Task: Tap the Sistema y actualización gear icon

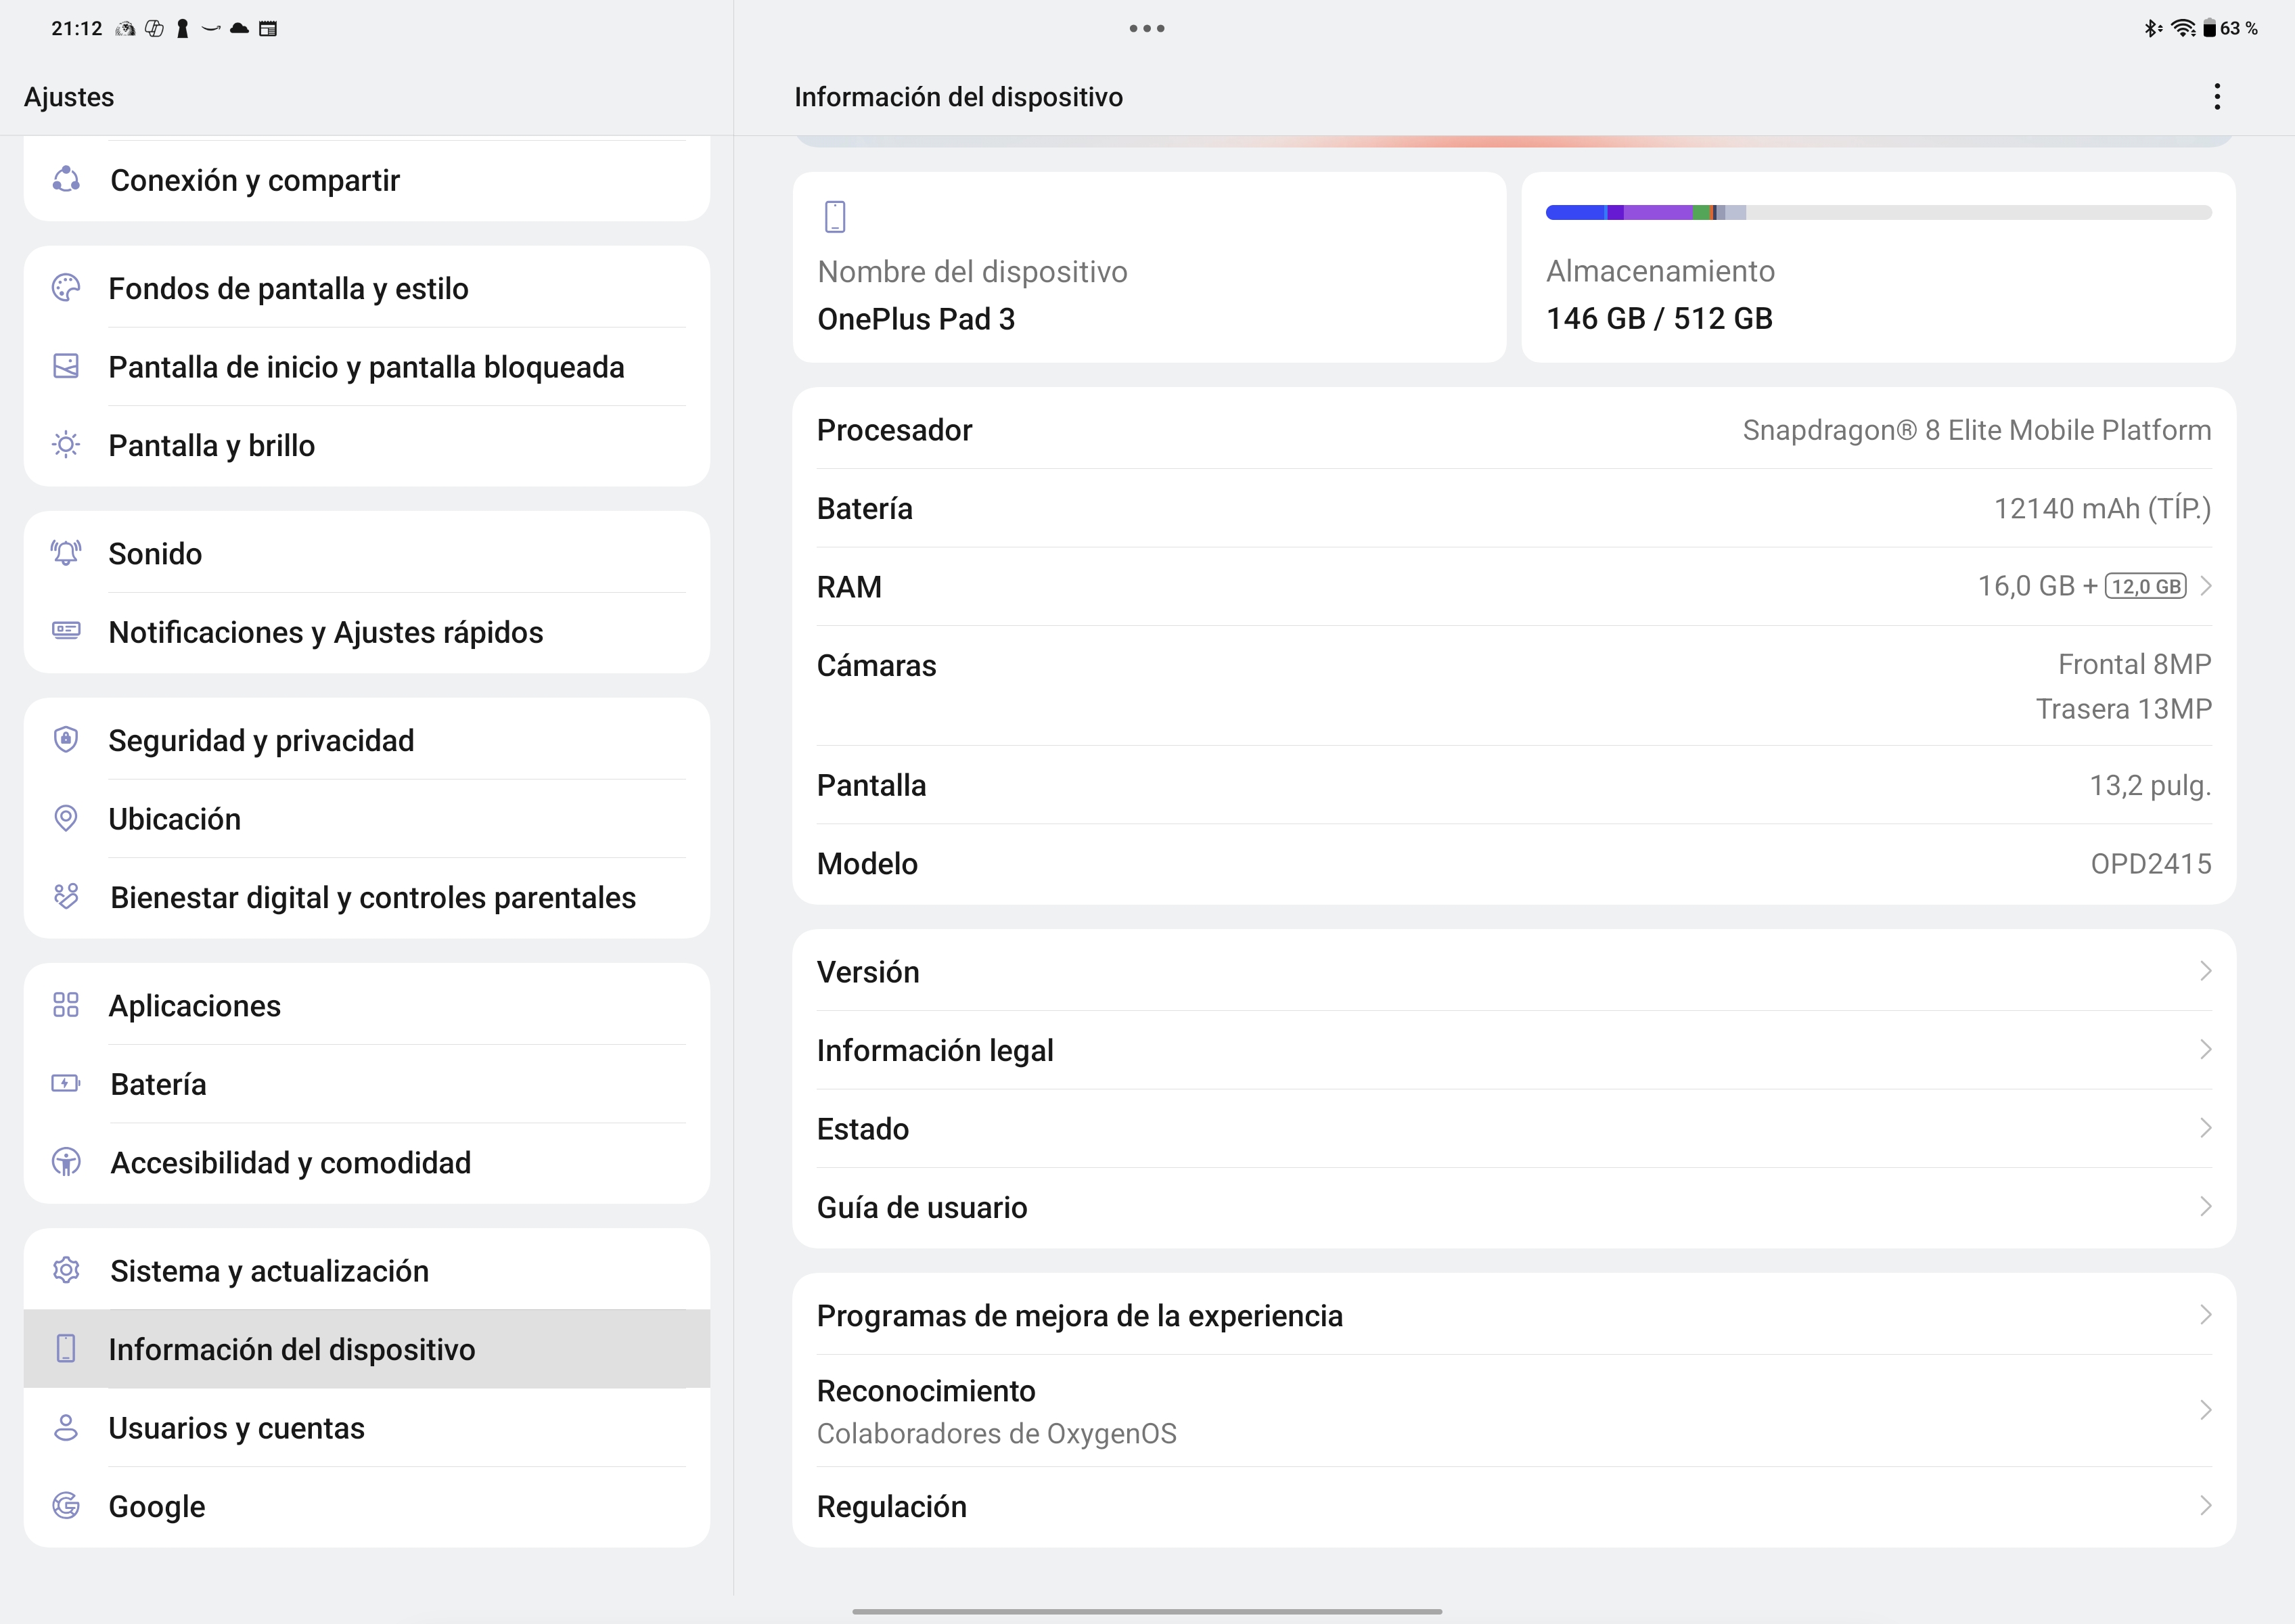Action: click(66, 1270)
